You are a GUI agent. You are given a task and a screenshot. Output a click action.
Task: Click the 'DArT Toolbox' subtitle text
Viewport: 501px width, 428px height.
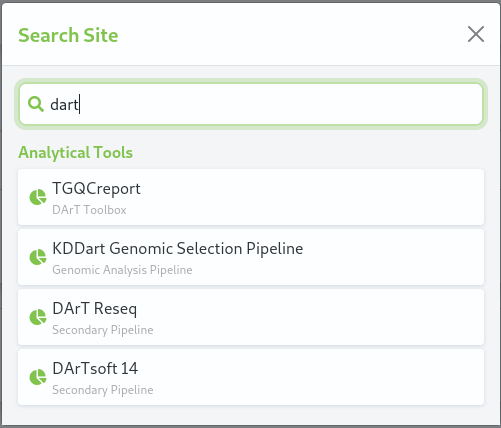[89, 210]
